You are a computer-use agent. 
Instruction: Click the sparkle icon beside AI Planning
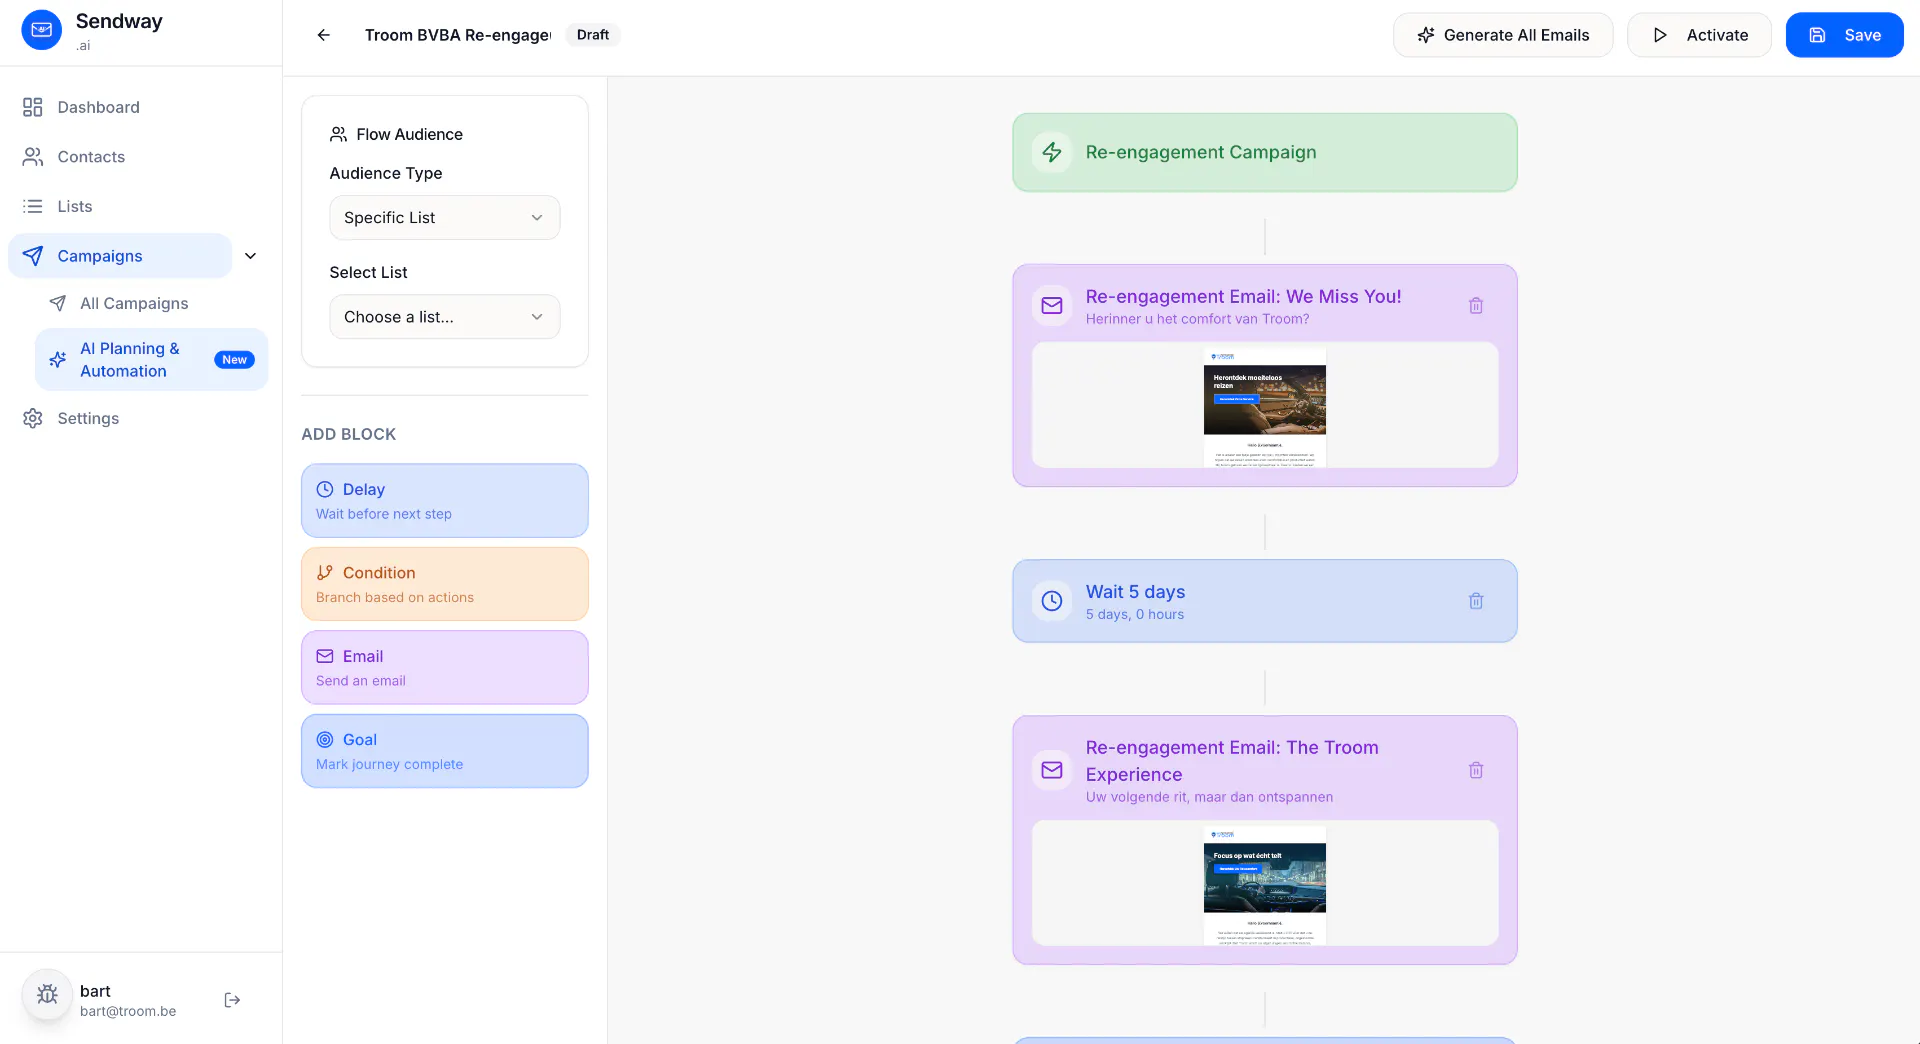(58, 360)
